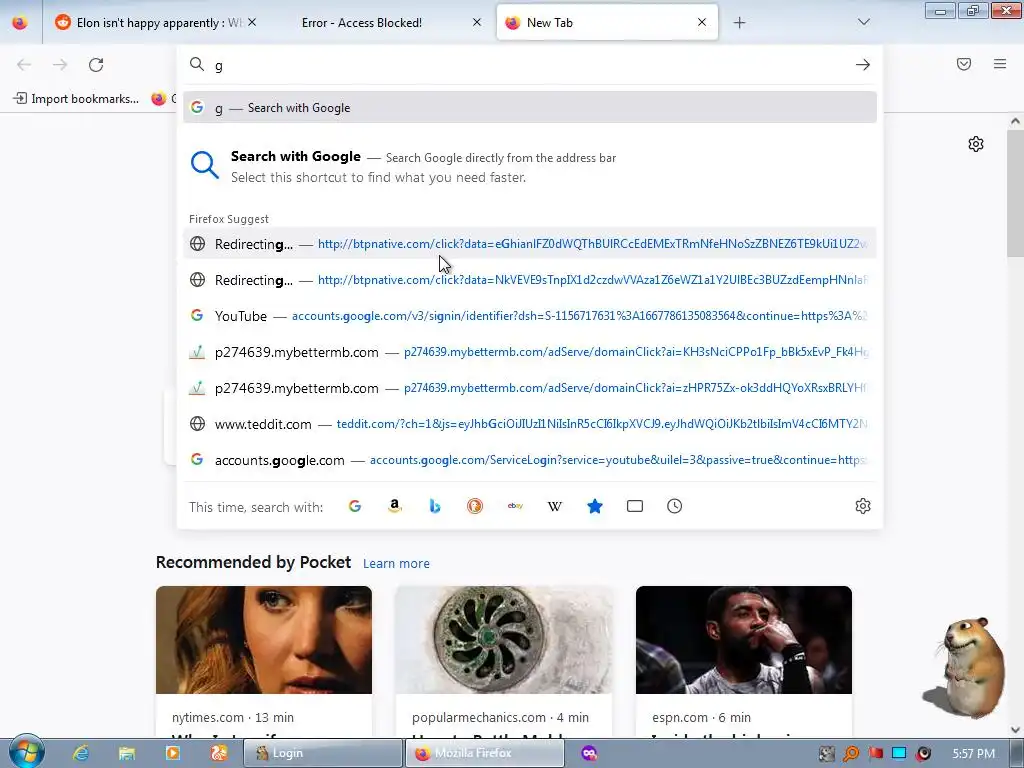Open second Redirecting btpnative.com NkVEVE9s suggestion
The height and width of the screenshot is (768, 1024).
pyautogui.click(x=530, y=280)
